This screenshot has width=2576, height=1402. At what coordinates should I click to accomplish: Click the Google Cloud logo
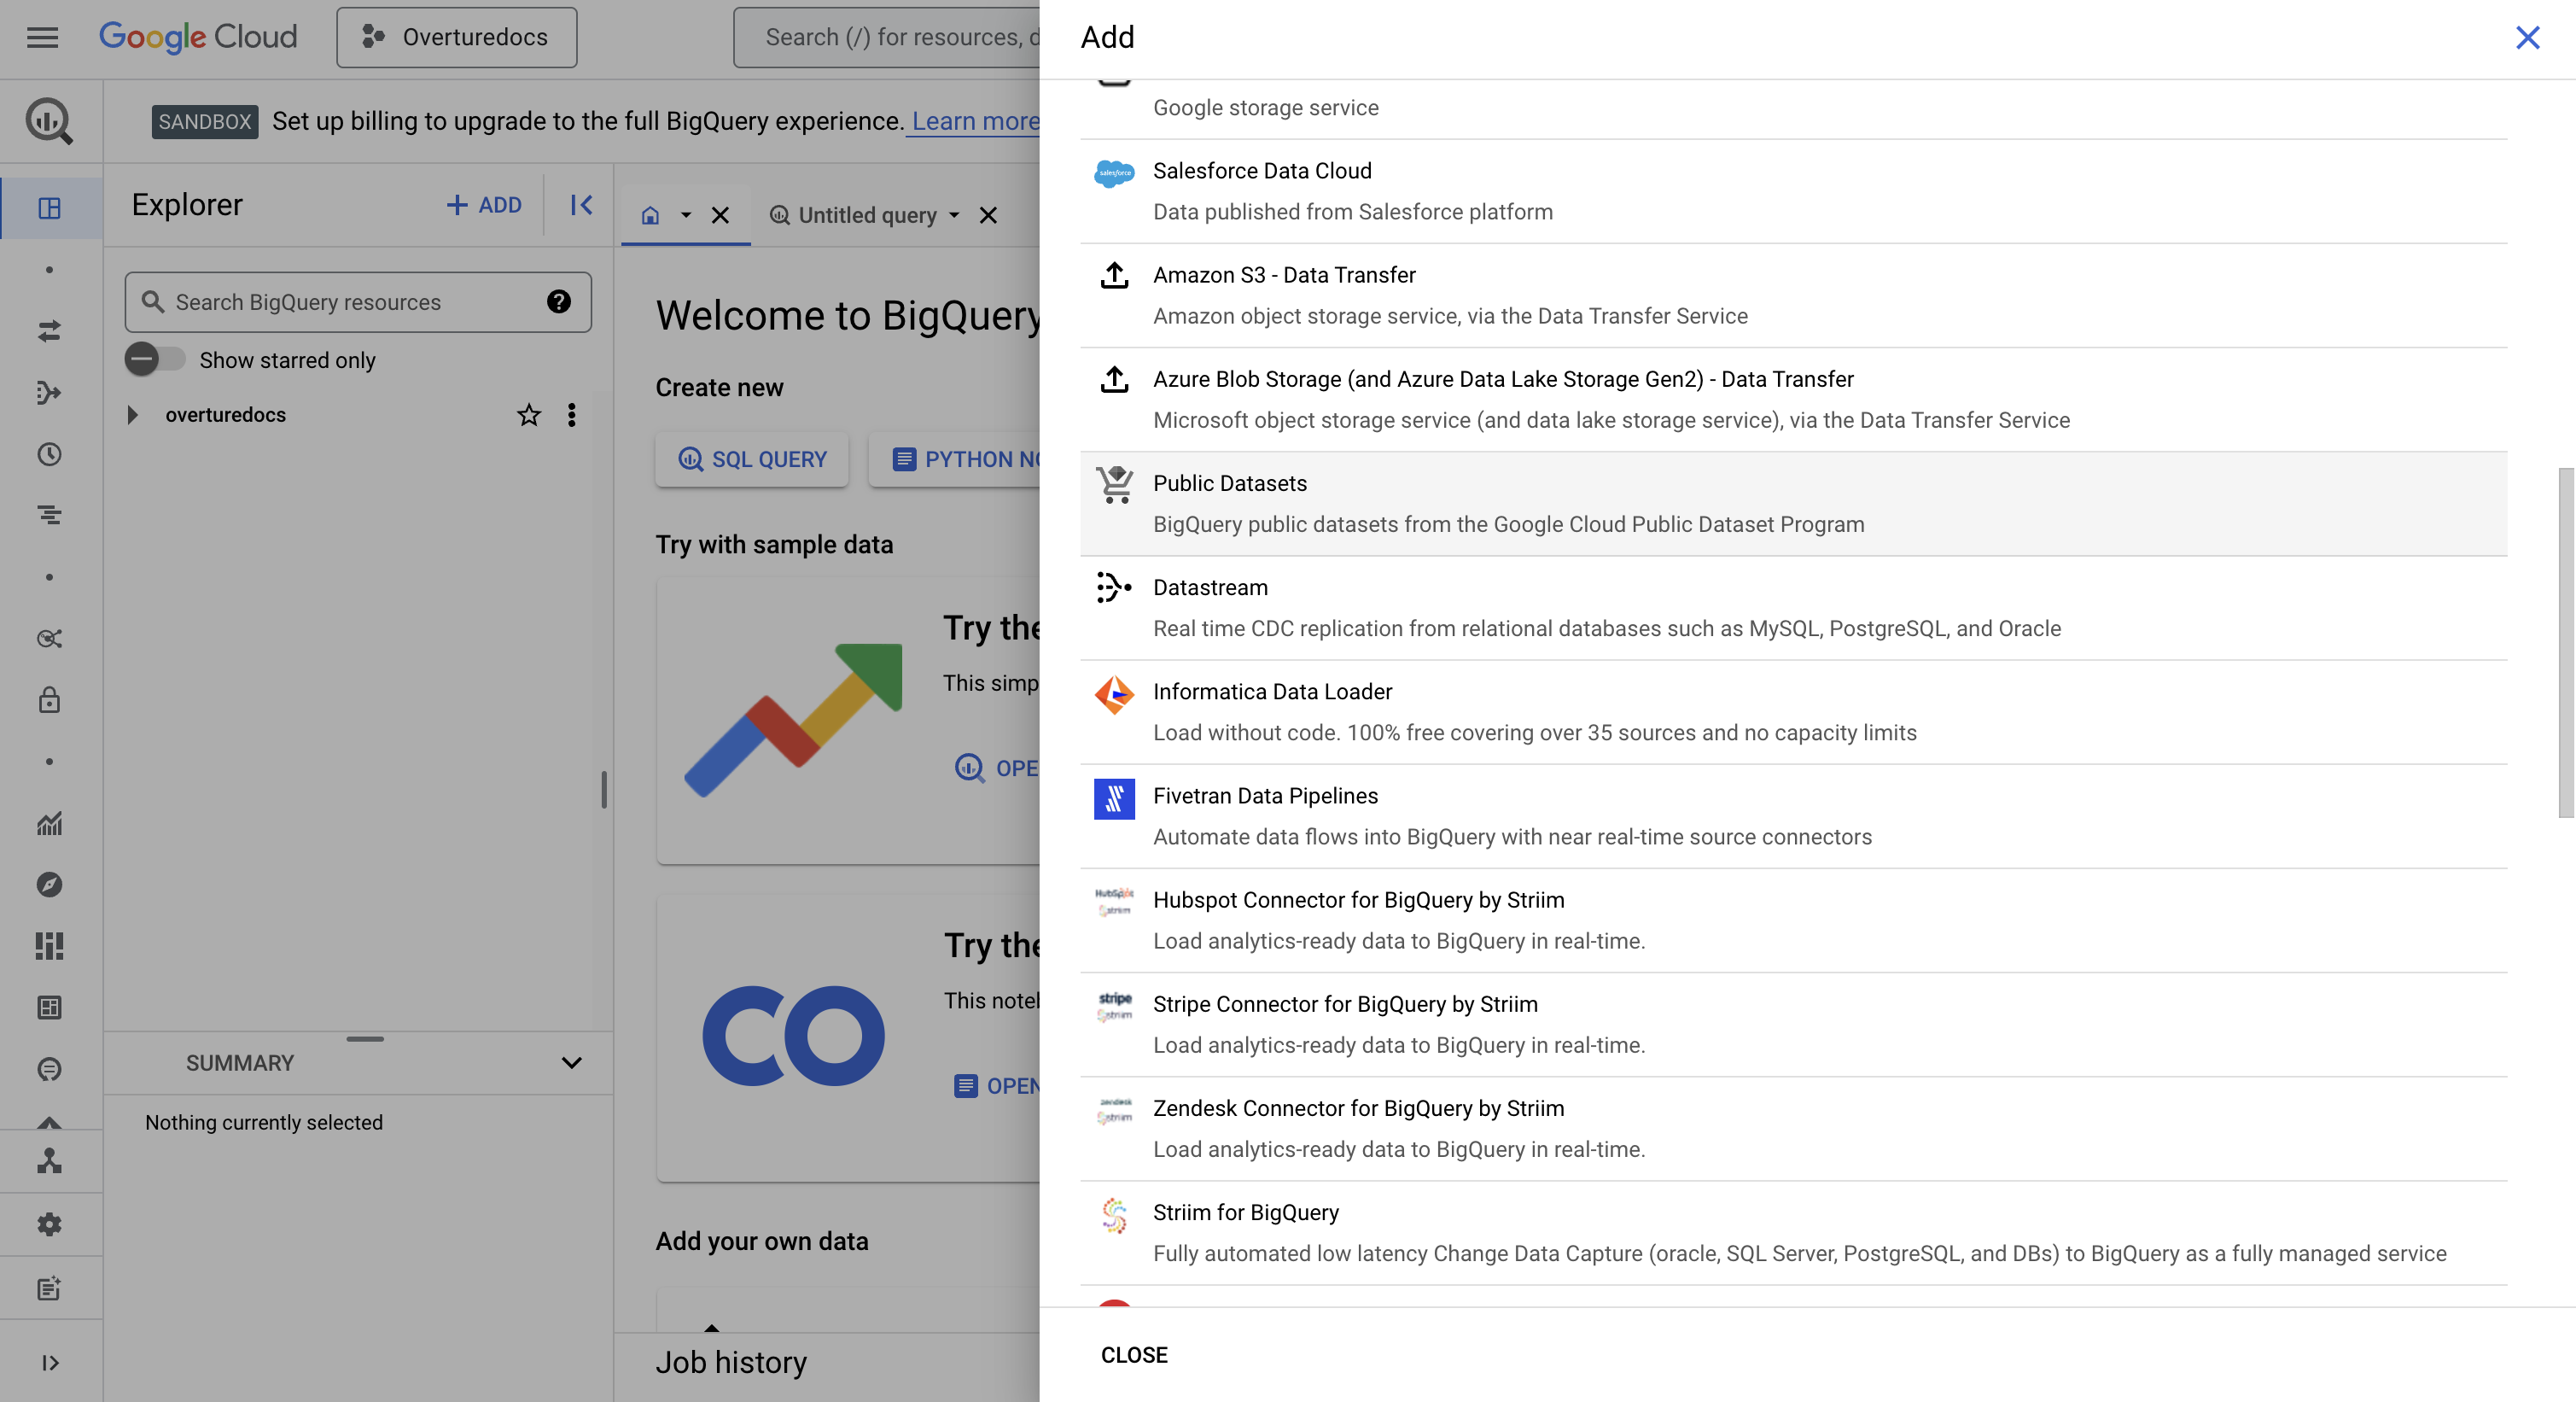(198, 38)
